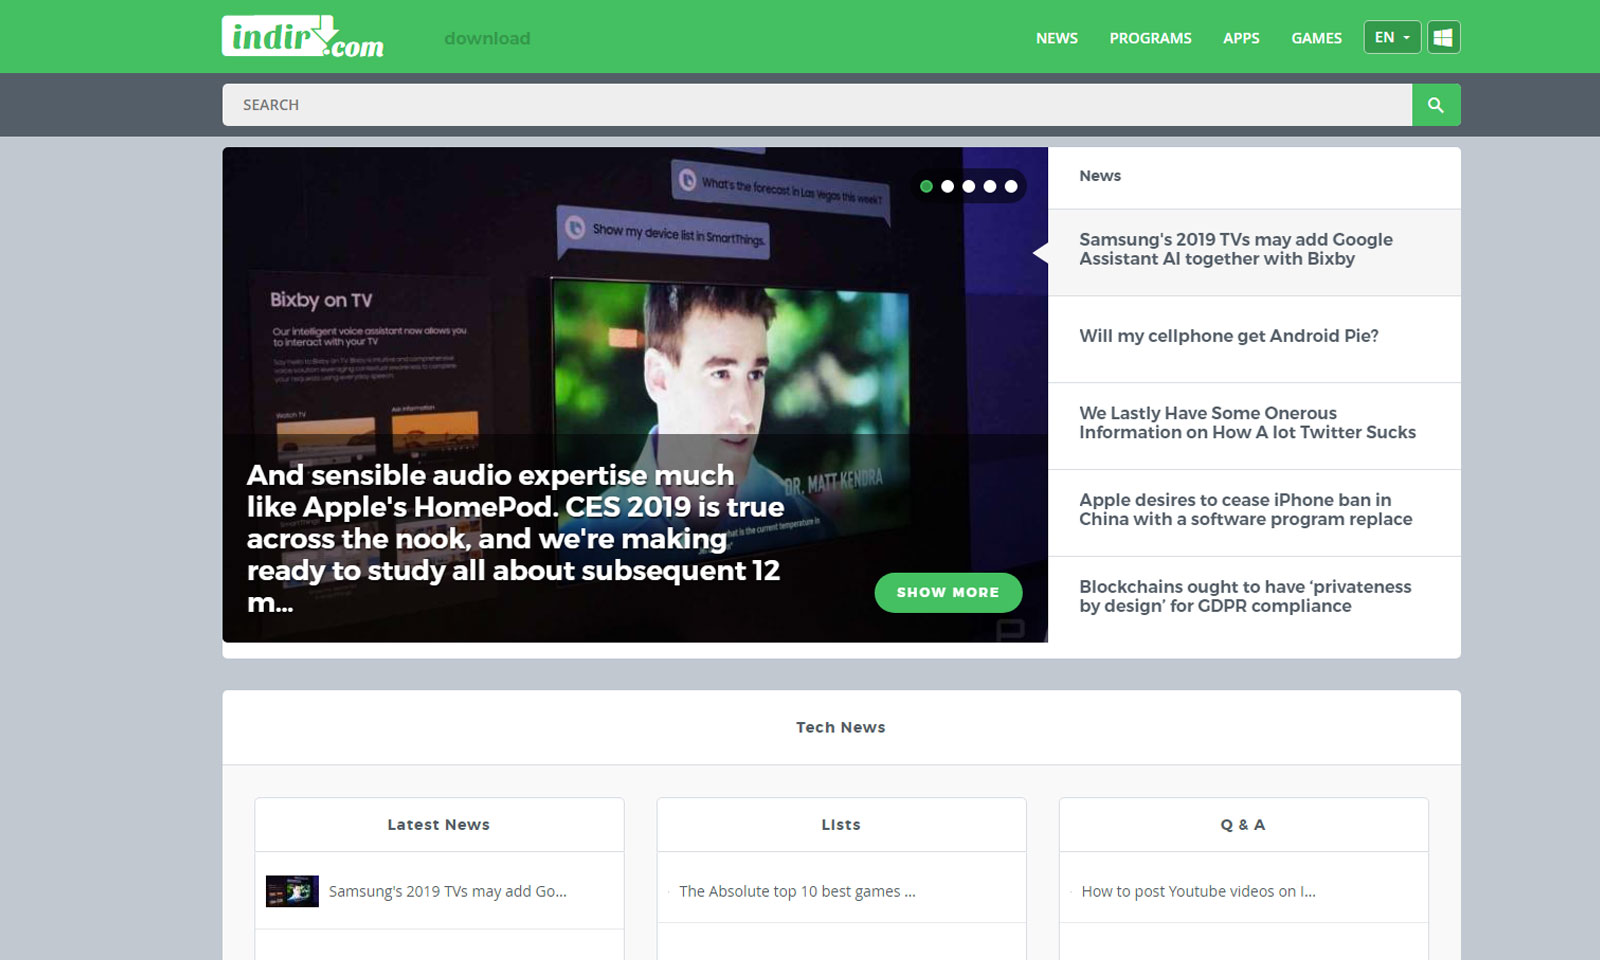The width and height of the screenshot is (1600, 960).
Task: Open 'Samsung's 2019 TVs may add Go...' item
Action: click(x=448, y=891)
